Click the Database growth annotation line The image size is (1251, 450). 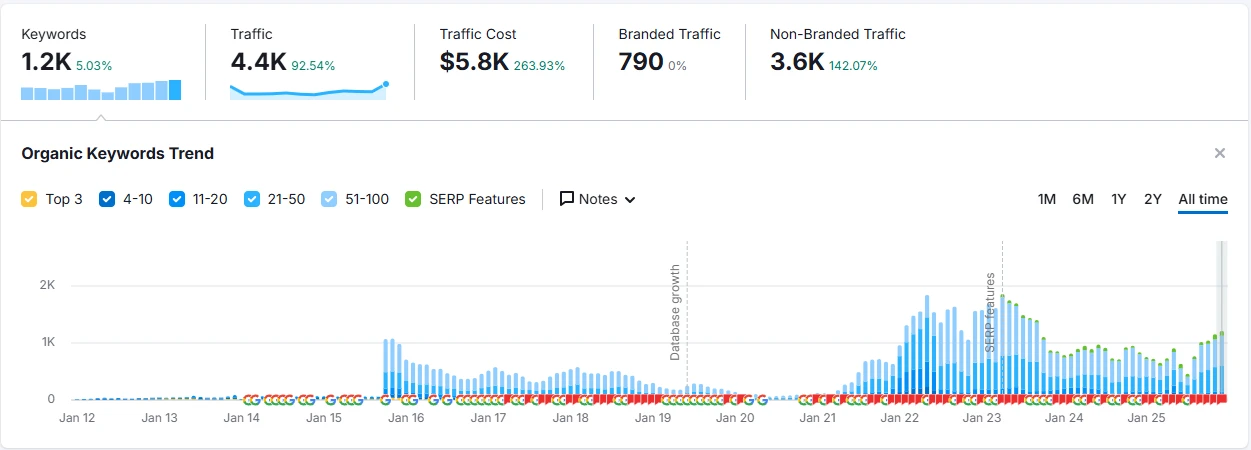687,320
